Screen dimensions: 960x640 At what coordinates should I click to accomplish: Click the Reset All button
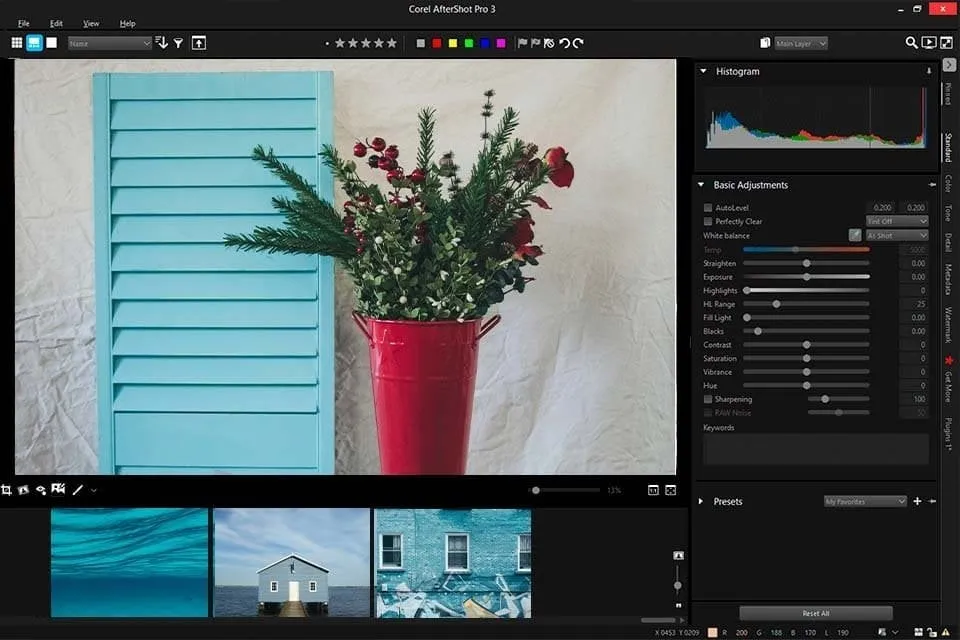(x=815, y=613)
